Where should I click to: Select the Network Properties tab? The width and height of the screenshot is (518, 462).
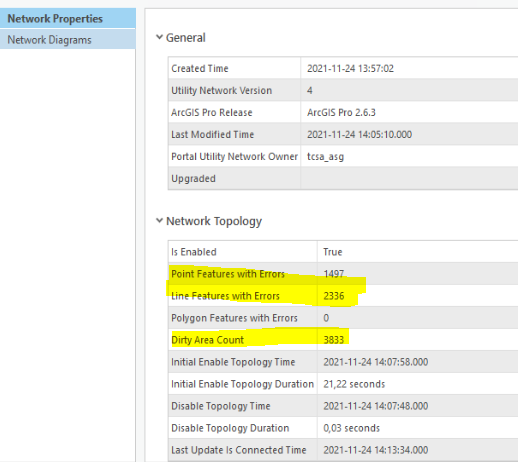[68, 18]
